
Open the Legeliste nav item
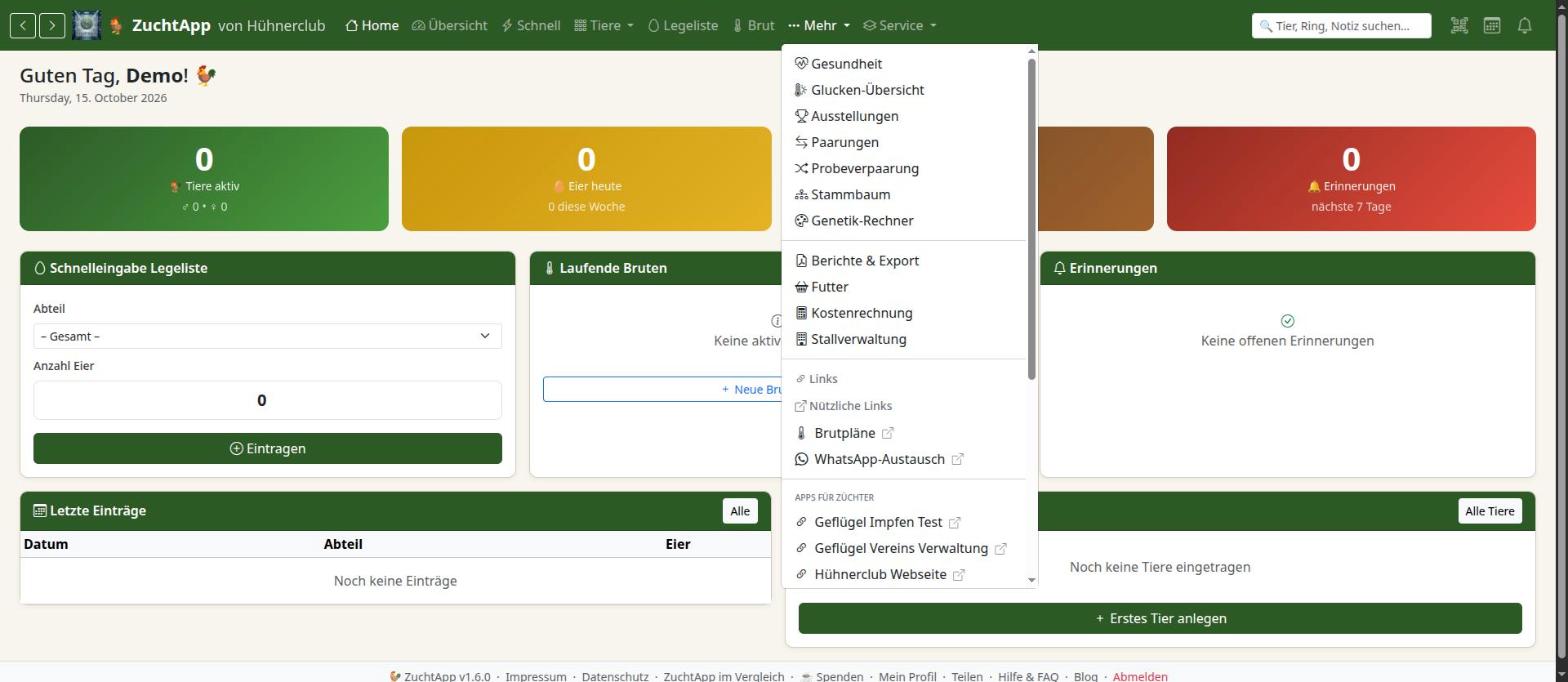(683, 26)
